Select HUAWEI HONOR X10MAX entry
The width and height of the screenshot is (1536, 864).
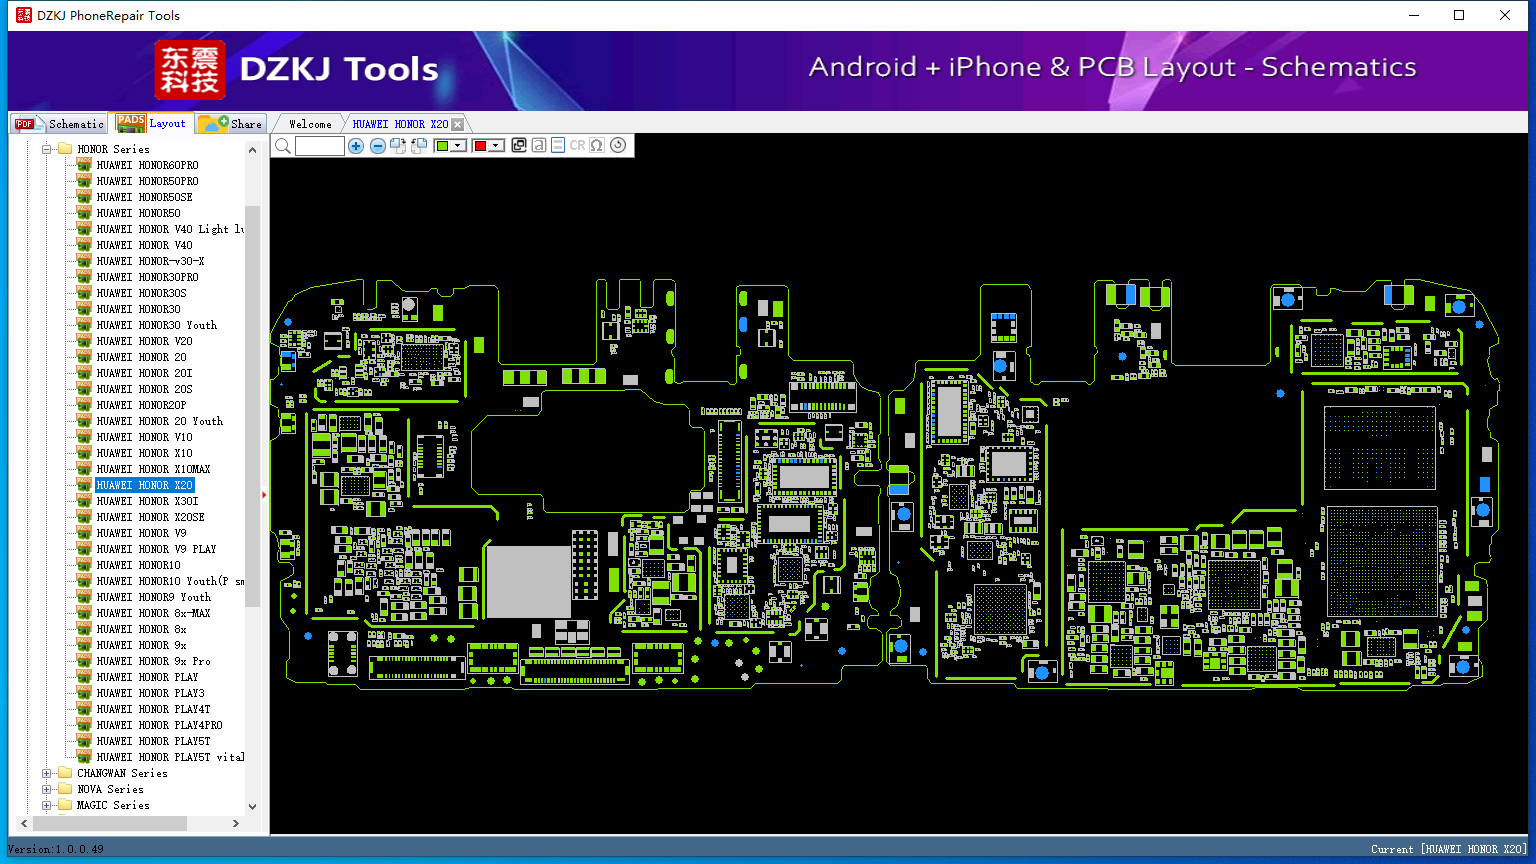click(153, 469)
